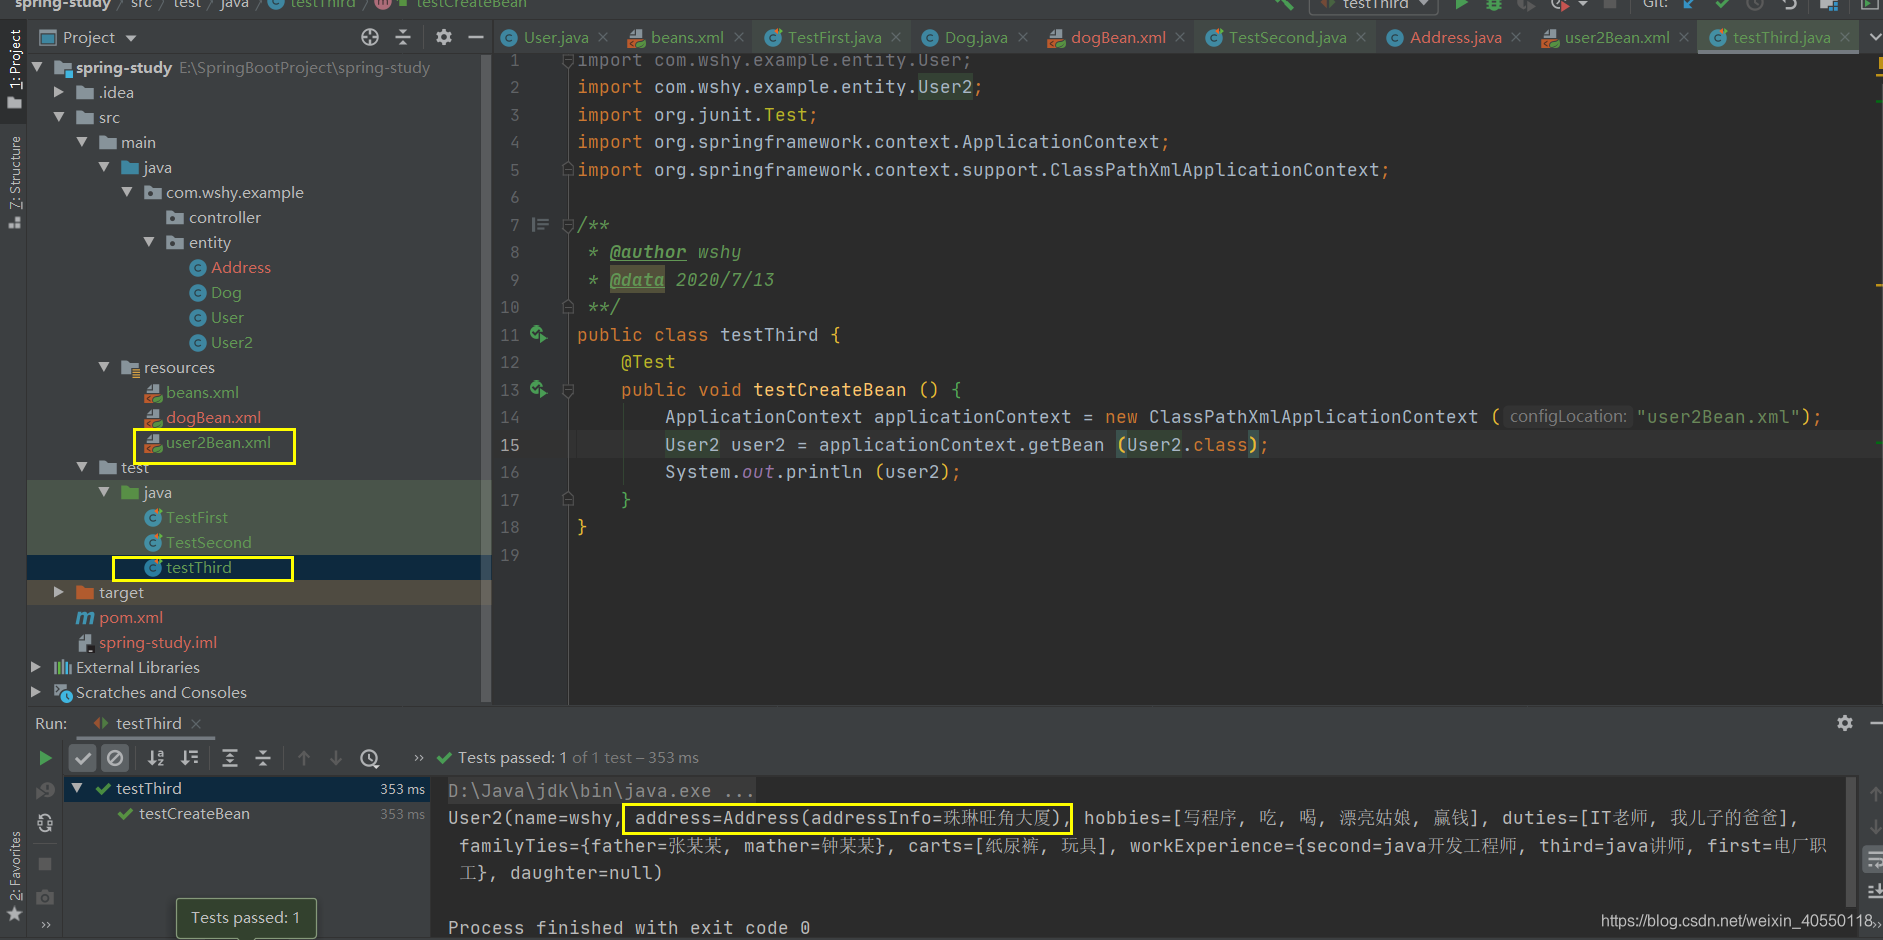Image resolution: width=1883 pixels, height=940 pixels.
Task: Rerun testThird with green play button
Action: pos(45,758)
